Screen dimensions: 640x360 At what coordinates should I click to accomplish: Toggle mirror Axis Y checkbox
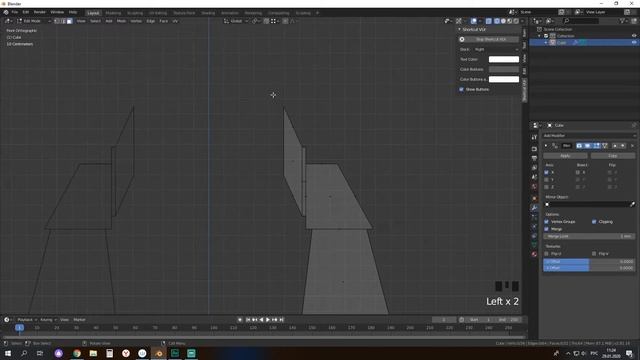(x=547, y=180)
